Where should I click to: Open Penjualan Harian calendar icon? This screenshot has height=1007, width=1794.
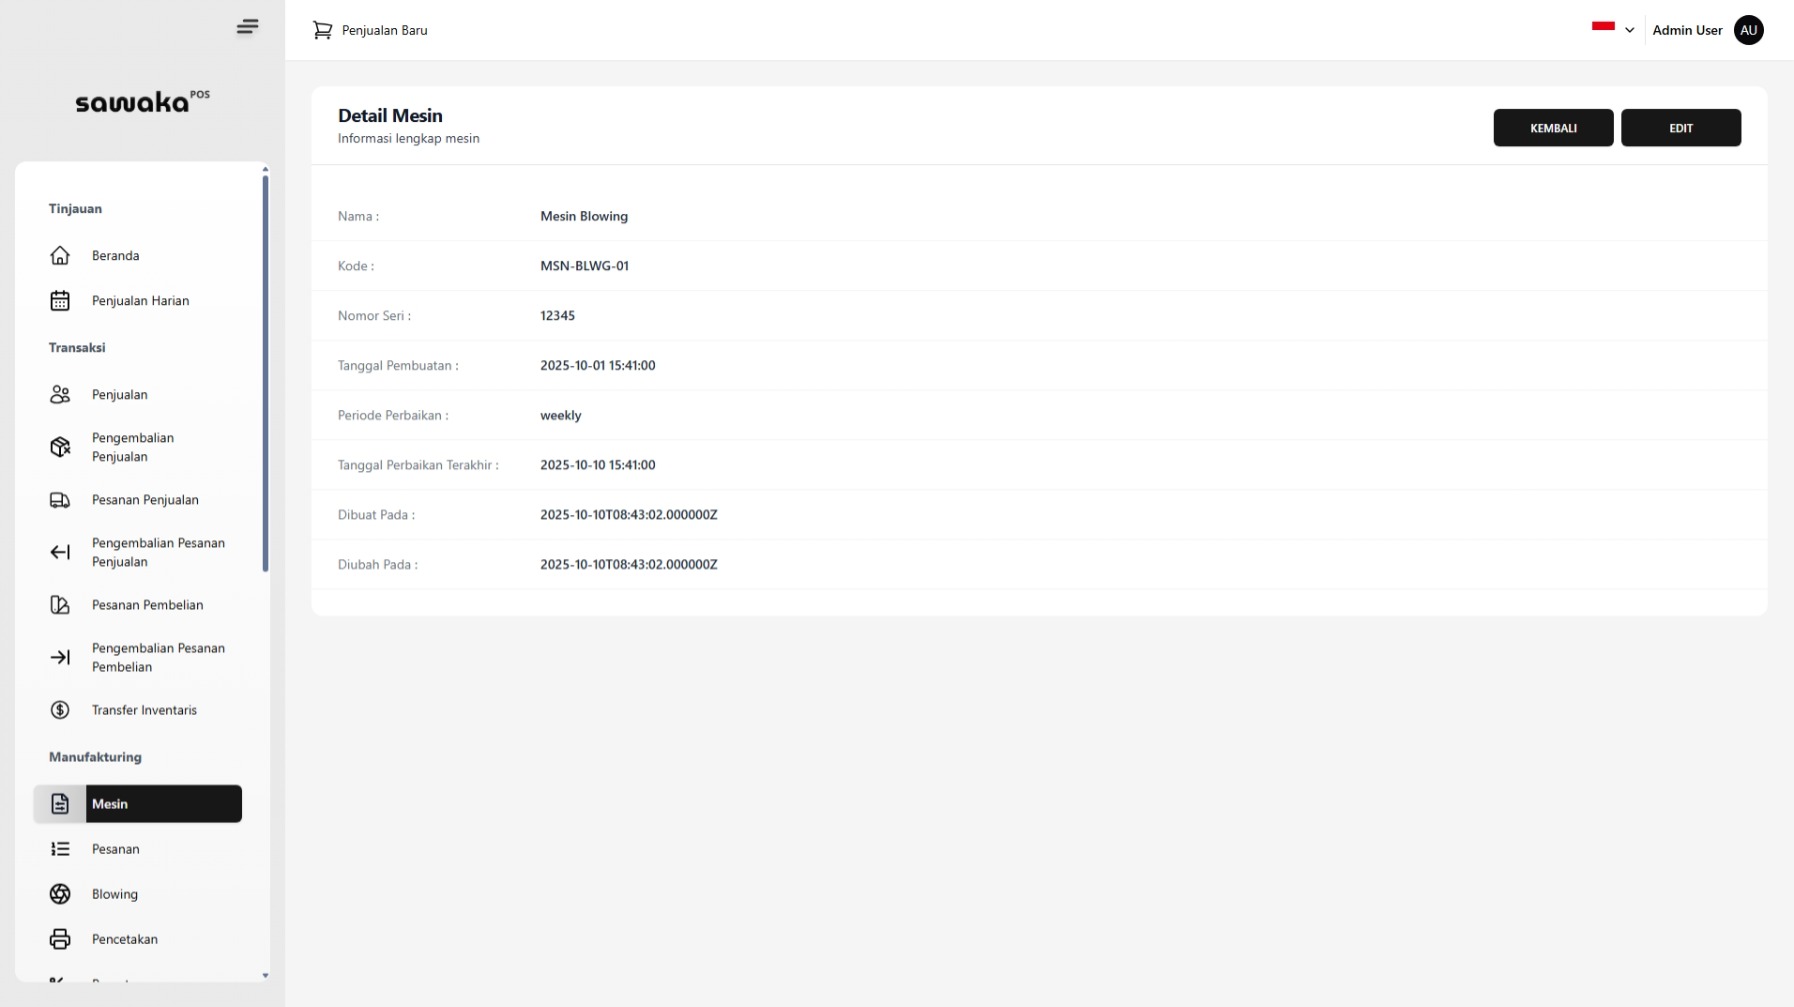pos(60,300)
